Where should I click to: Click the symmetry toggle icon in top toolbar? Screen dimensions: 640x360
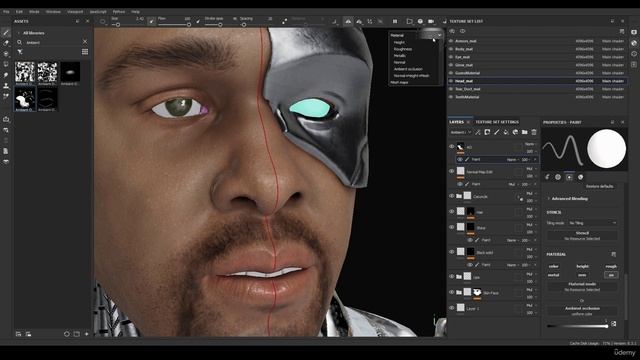348,21
